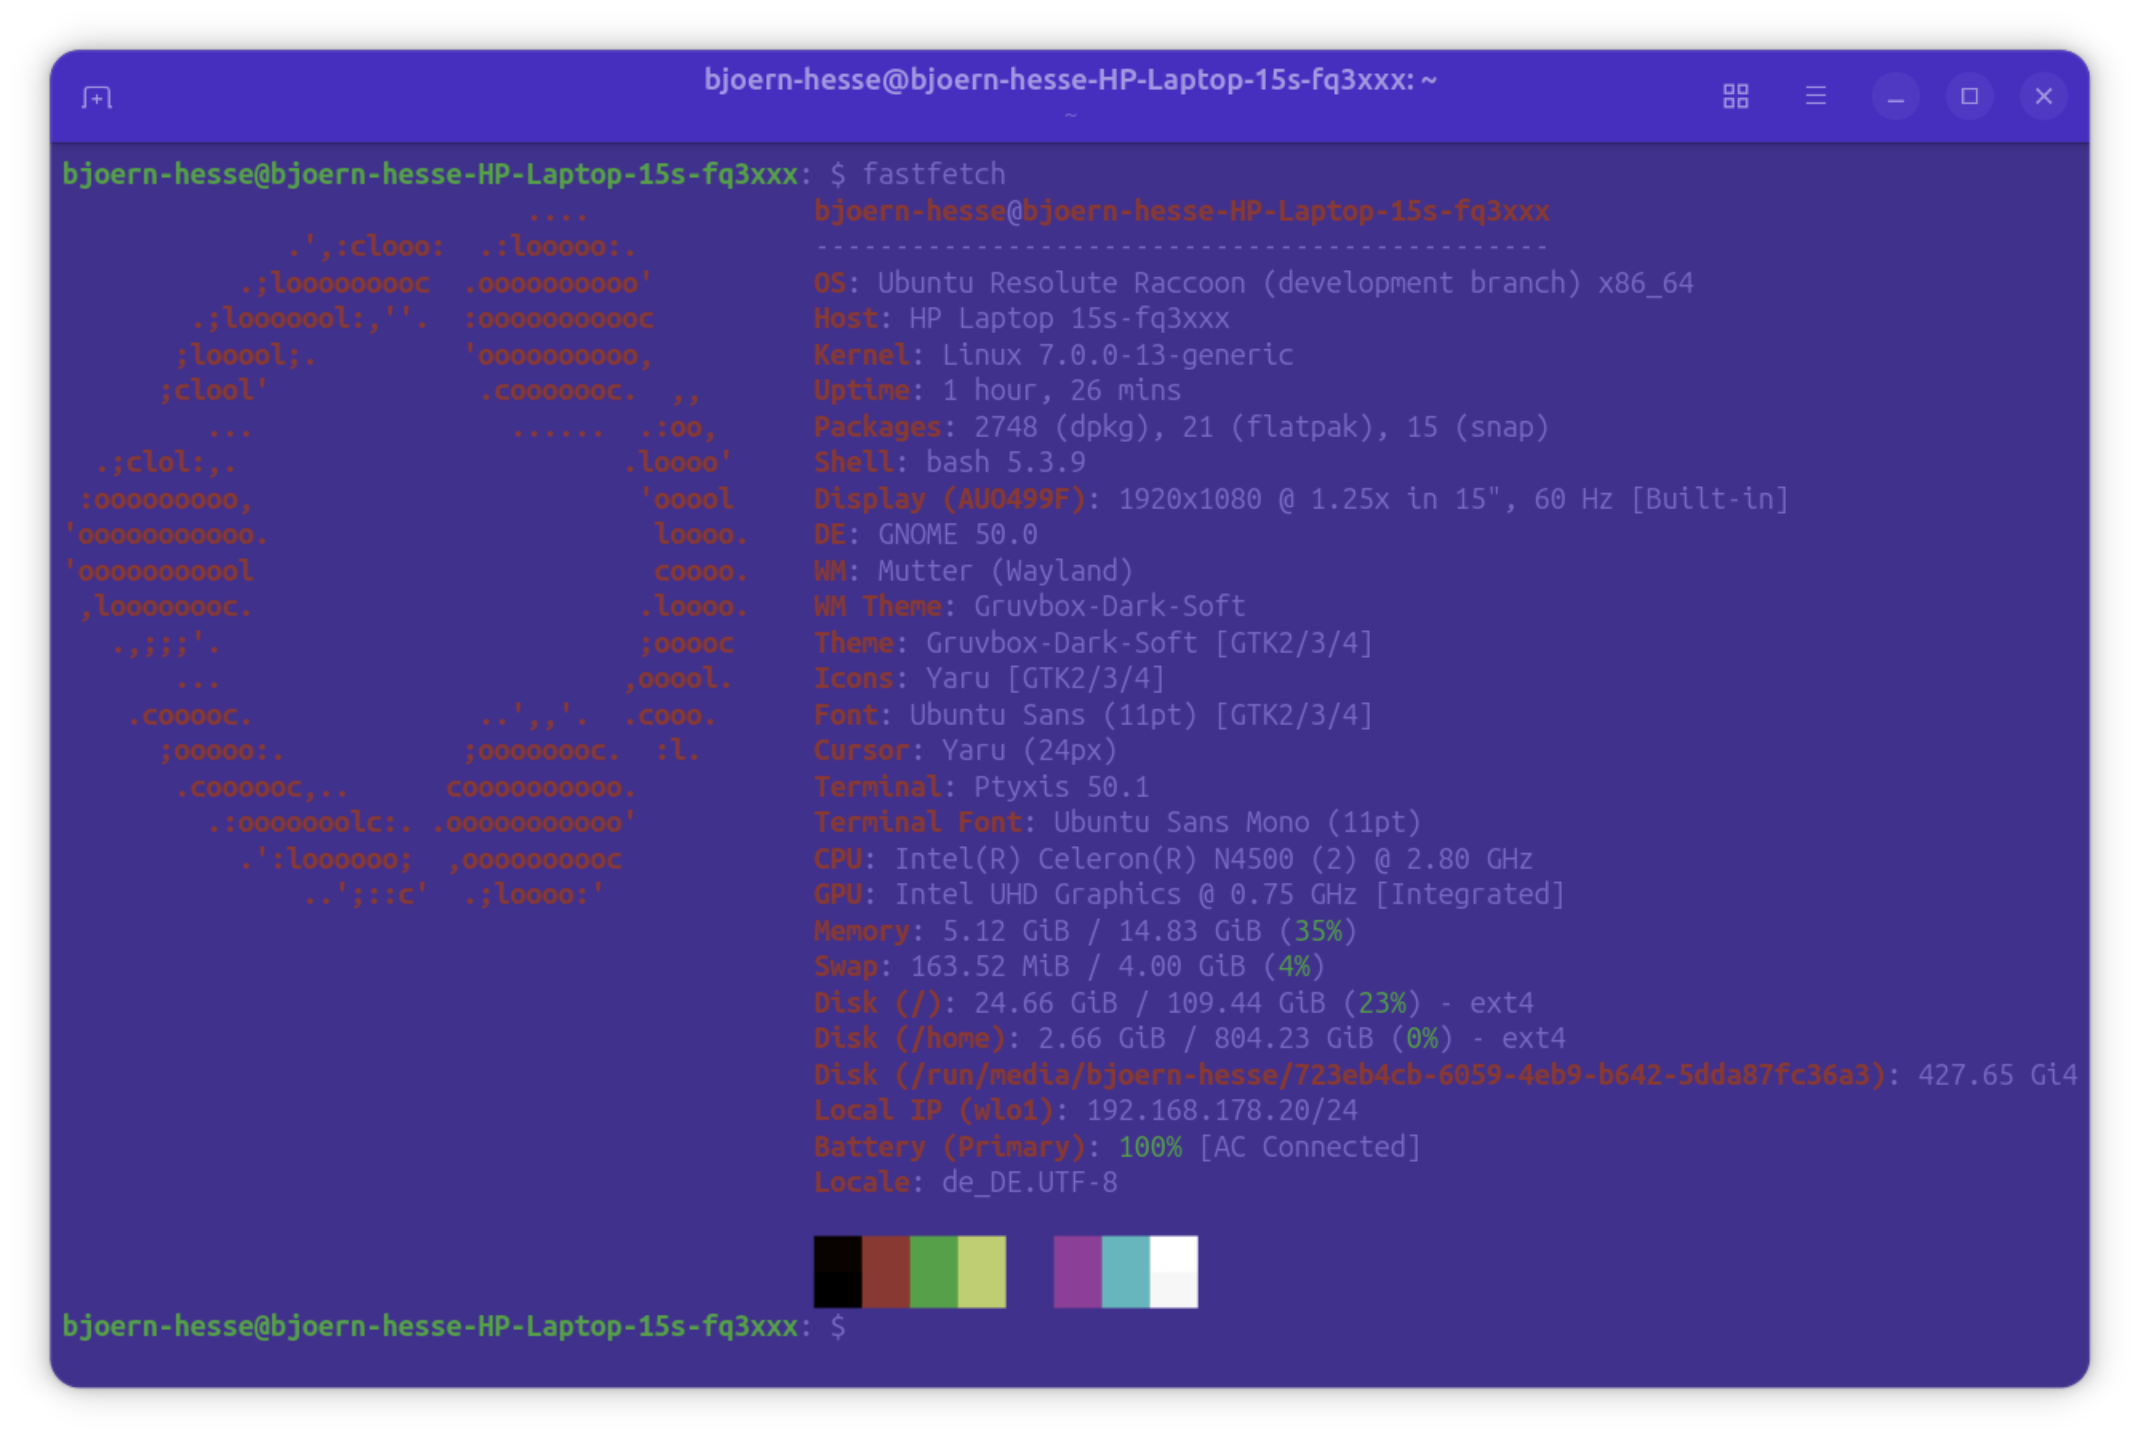Screen dimensions: 2140x1438
Task: Click the cyan color block
Action: tap(1125, 1271)
